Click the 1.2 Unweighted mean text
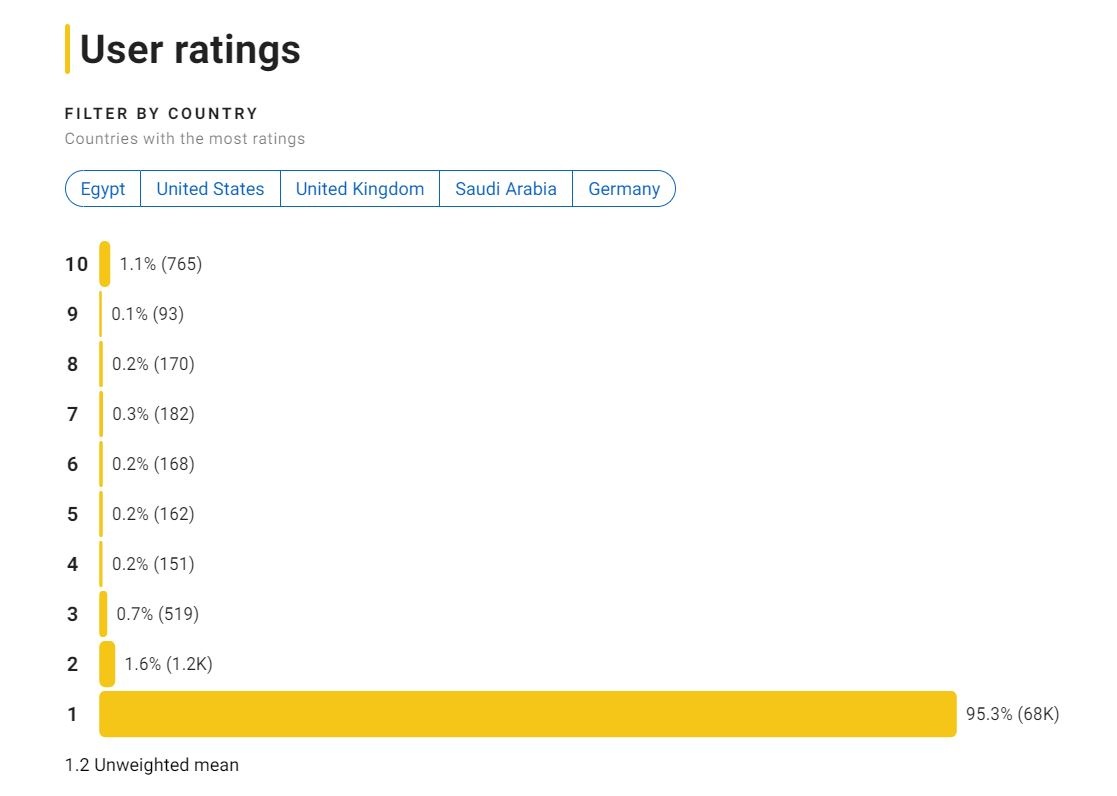1117x796 pixels. click(152, 765)
